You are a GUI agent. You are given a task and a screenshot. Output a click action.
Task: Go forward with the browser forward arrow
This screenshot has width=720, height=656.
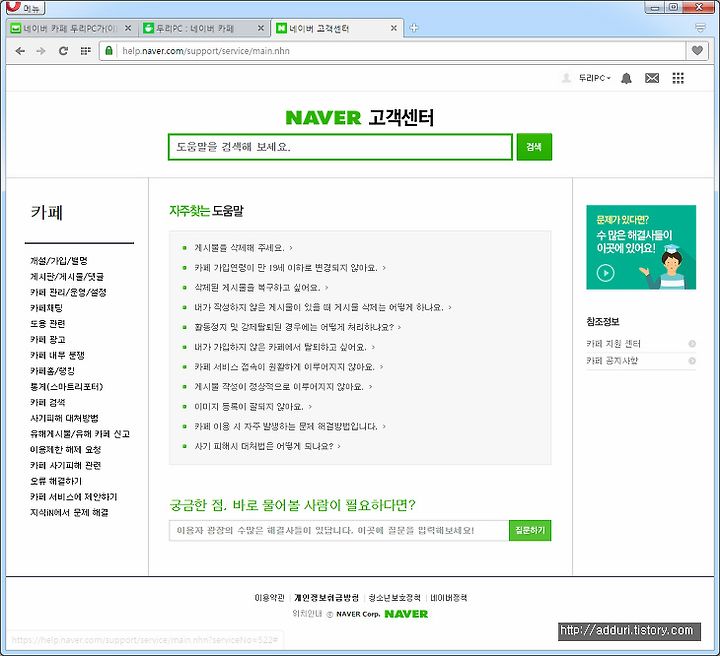coord(41,51)
